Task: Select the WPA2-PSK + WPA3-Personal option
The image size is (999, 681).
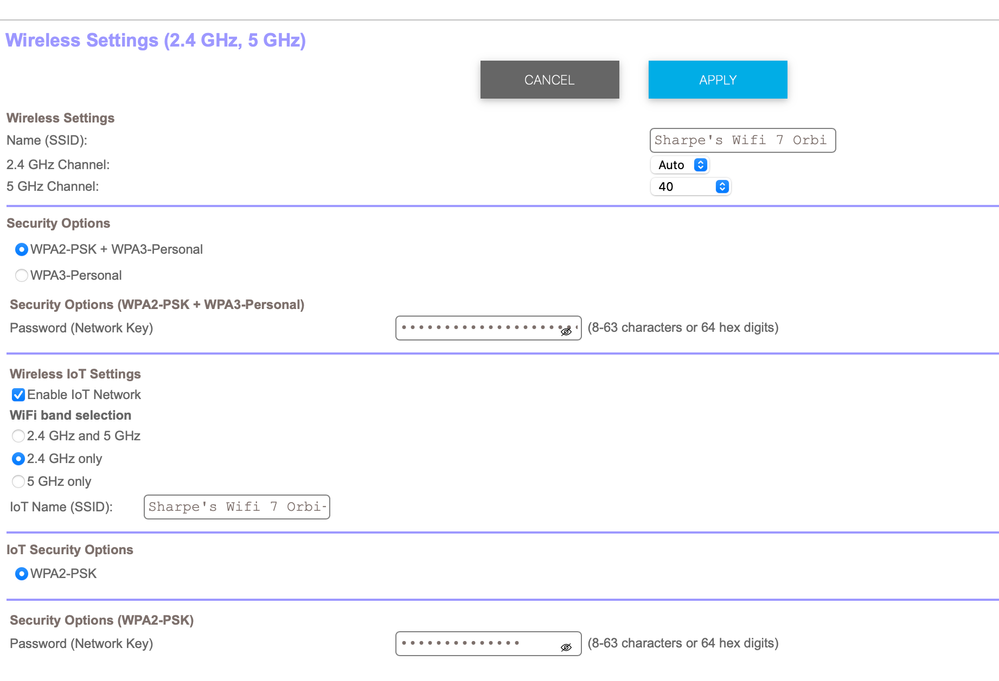Action: tap(21, 250)
